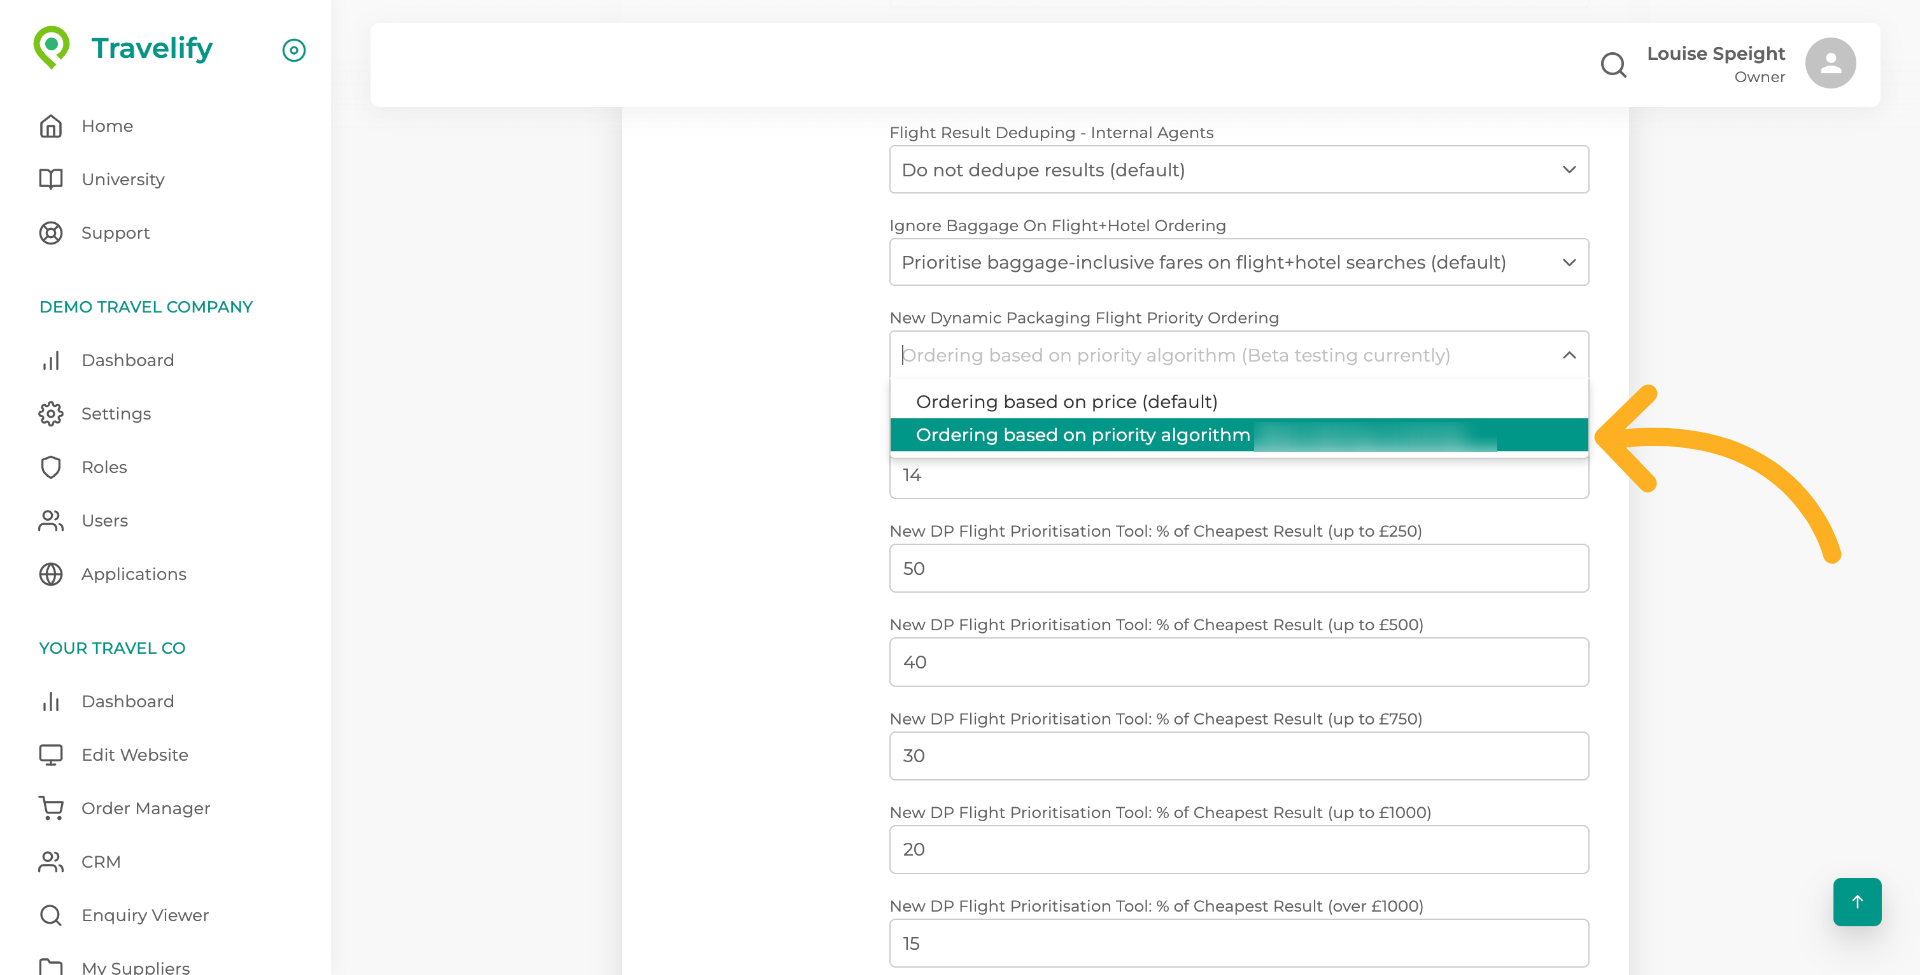Open the Applications globe icon

click(x=51, y=574)
